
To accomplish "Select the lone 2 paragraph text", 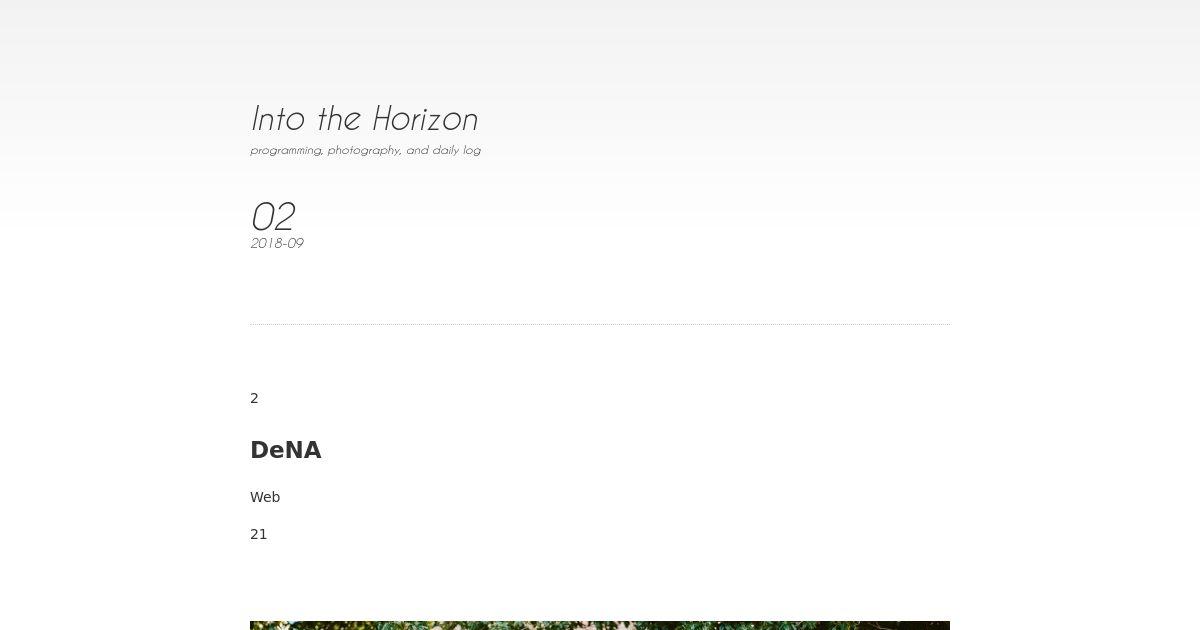I will [x=254, y=398].
